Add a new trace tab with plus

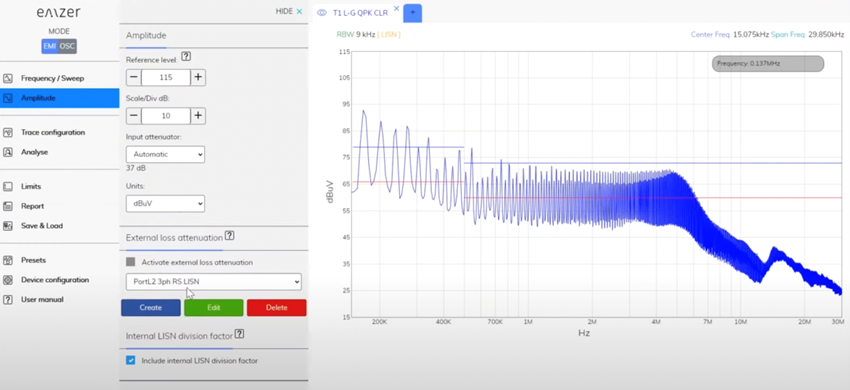(413, 12)
